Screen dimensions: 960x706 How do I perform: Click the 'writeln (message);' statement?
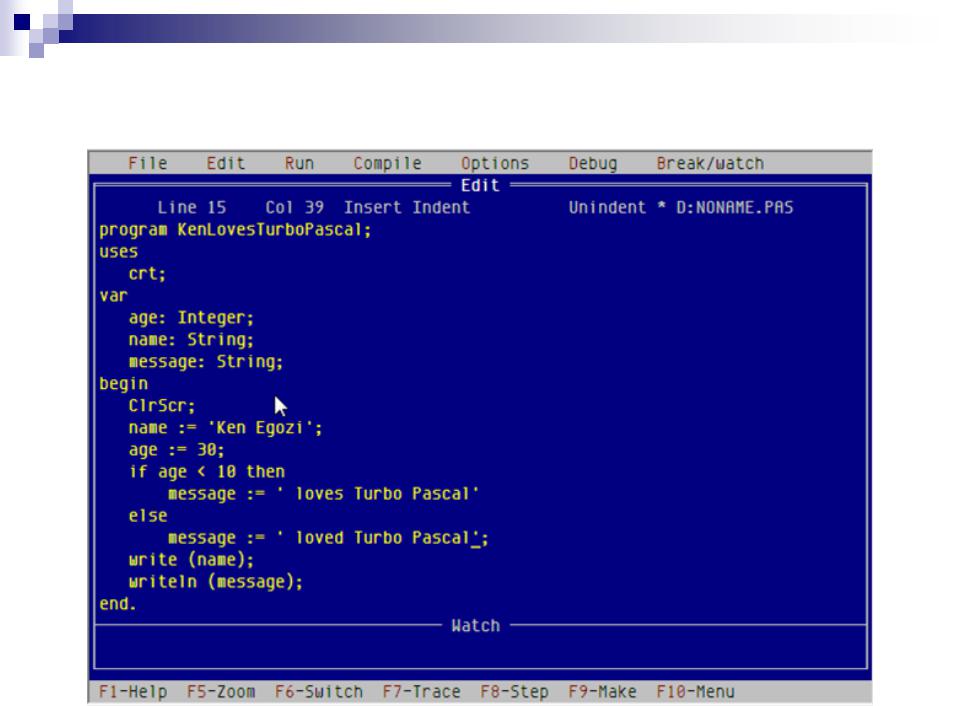tap(216, 582)
